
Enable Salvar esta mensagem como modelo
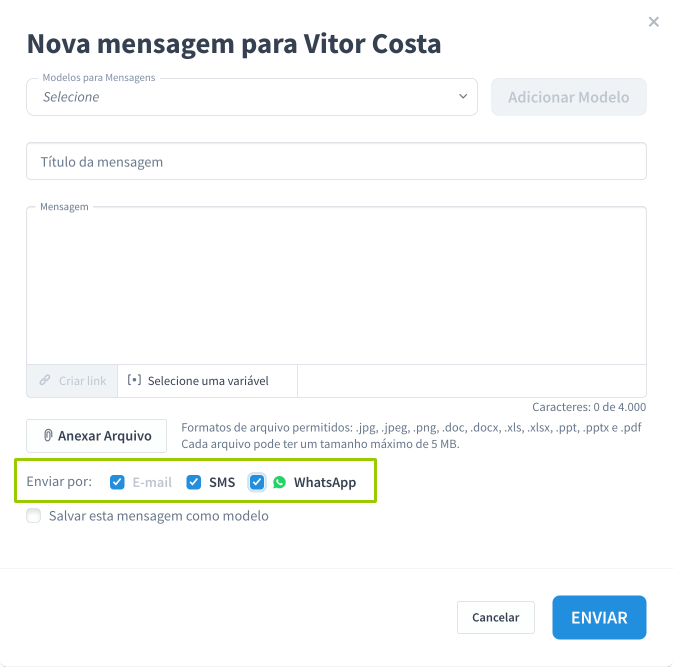click(x=33, y=515)
